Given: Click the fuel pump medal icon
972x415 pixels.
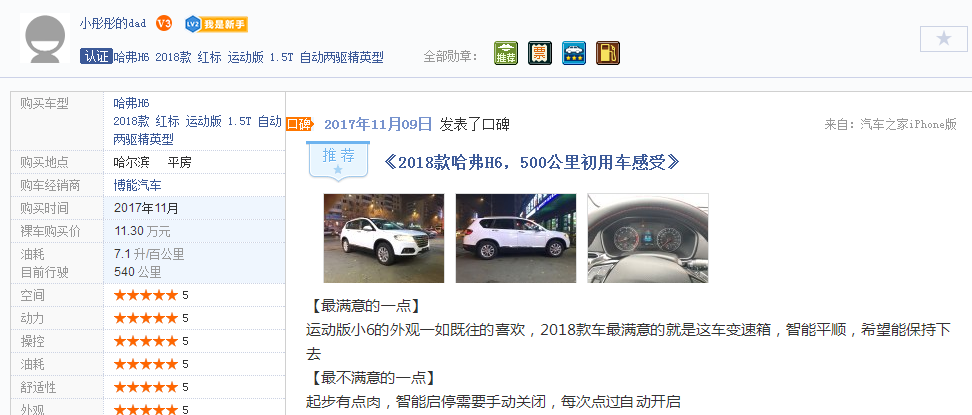Looking at the screenshot, I should coord(608,53).
